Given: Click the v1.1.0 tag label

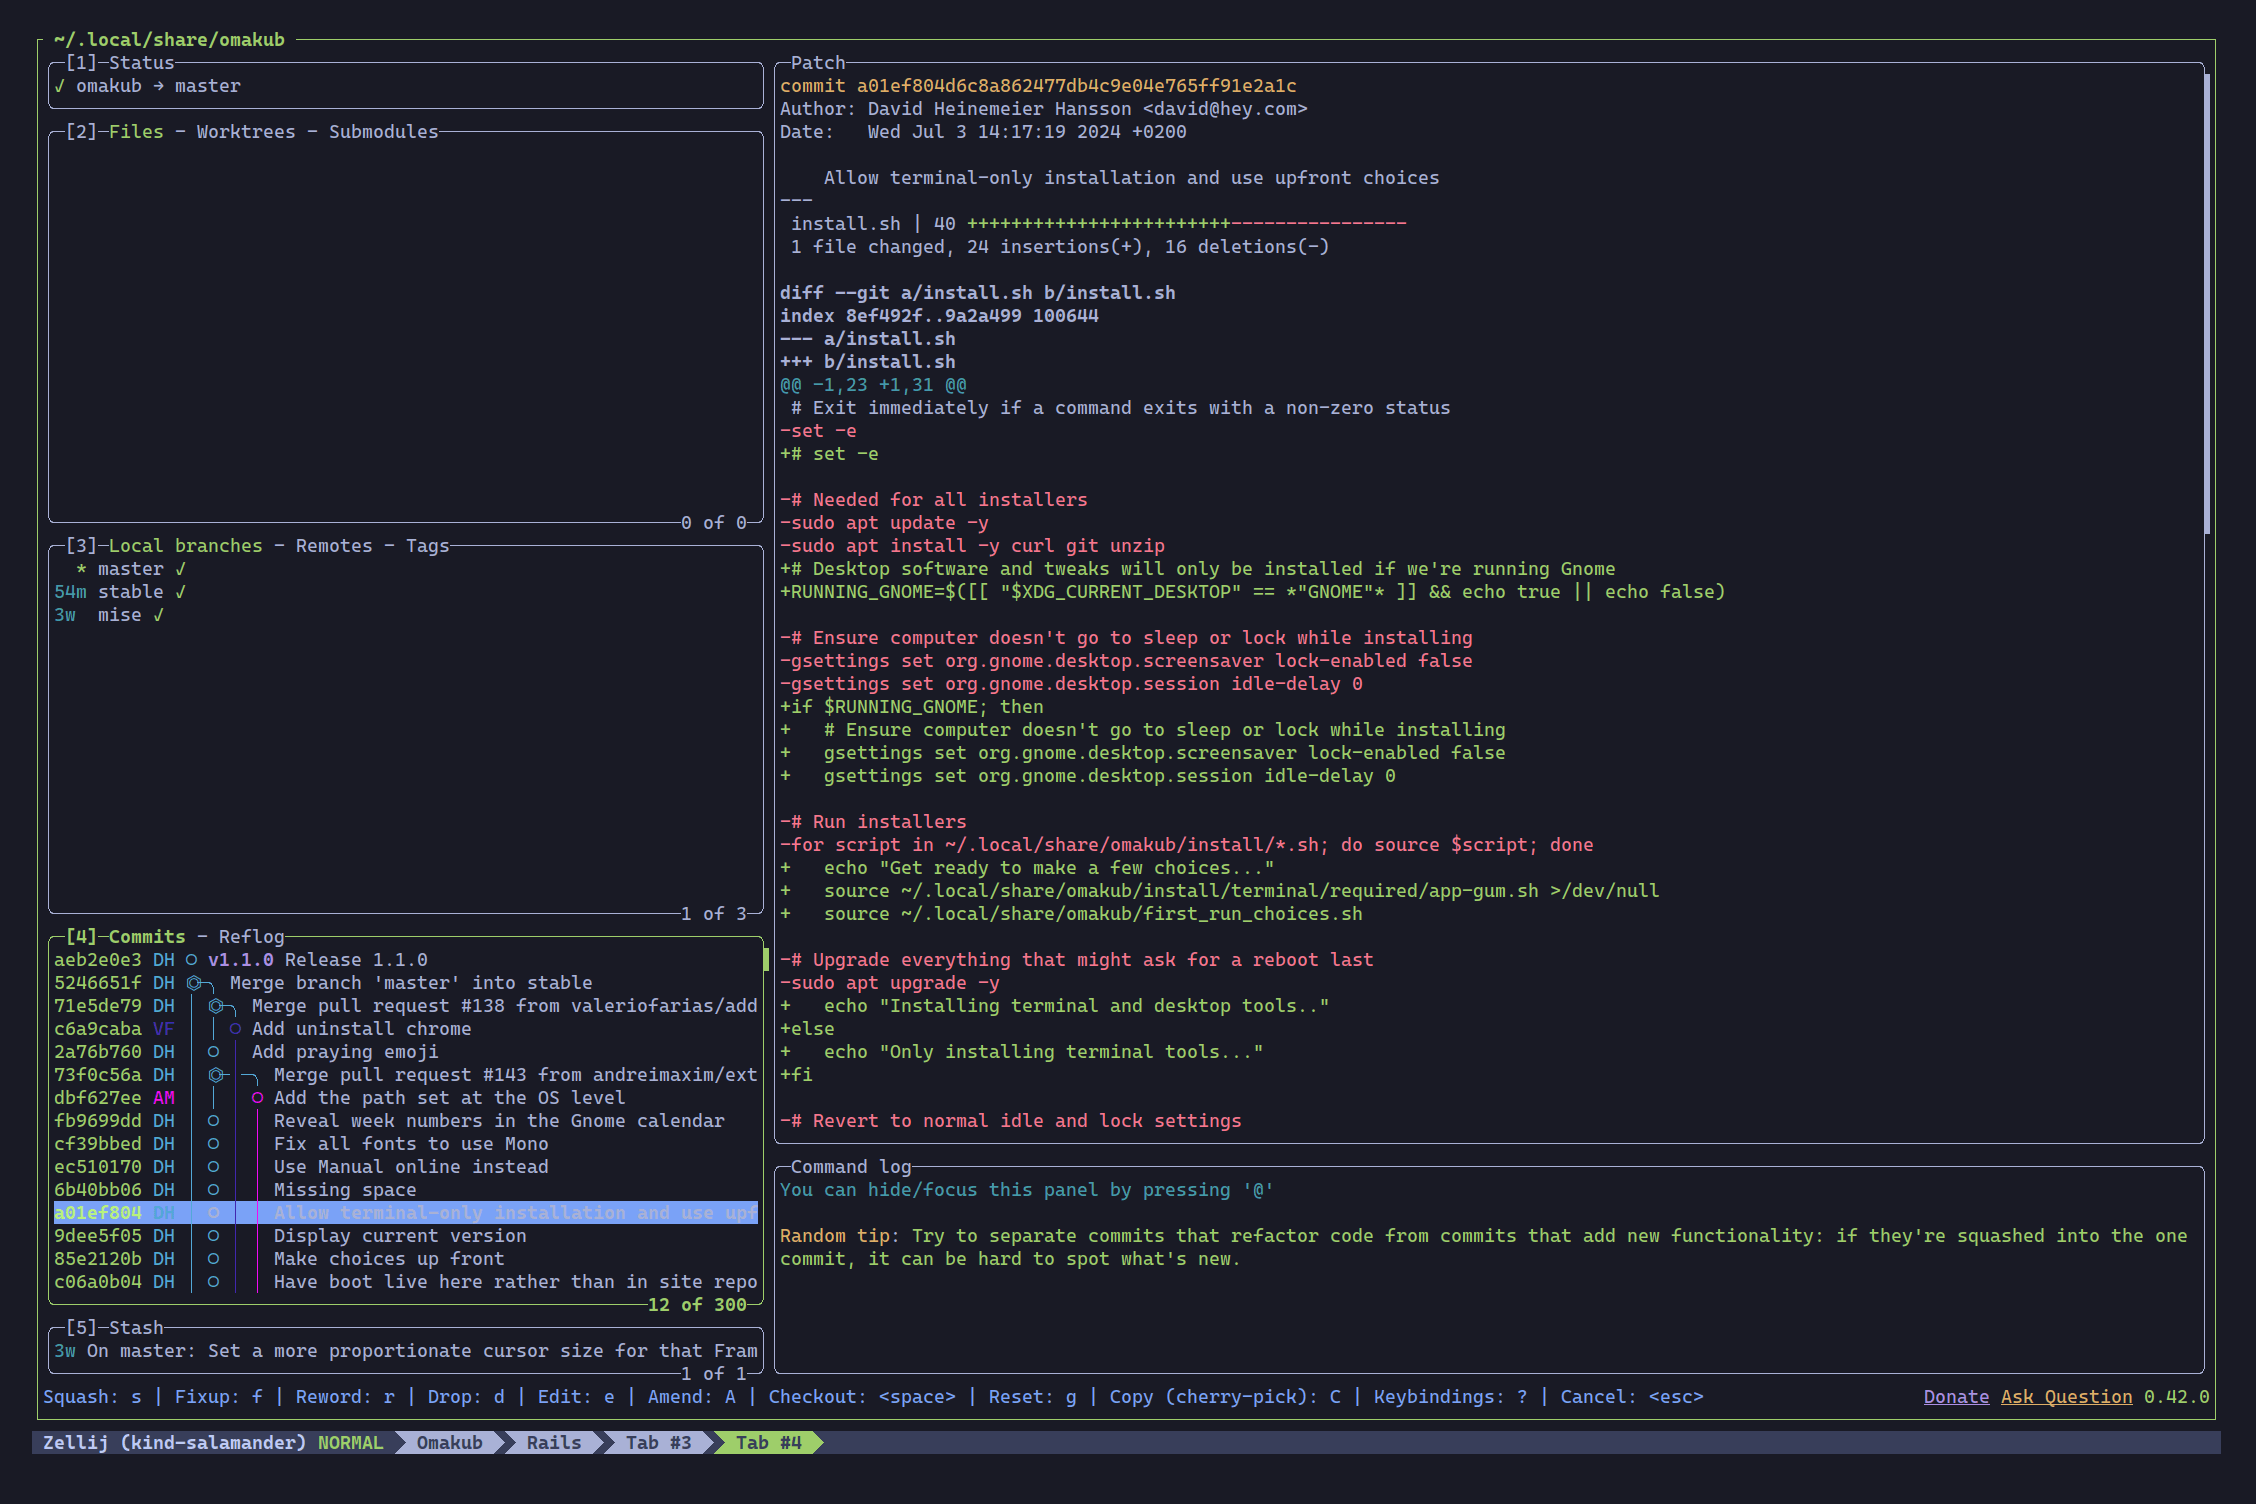Looking at the screenshot, I should click(240, 960).
